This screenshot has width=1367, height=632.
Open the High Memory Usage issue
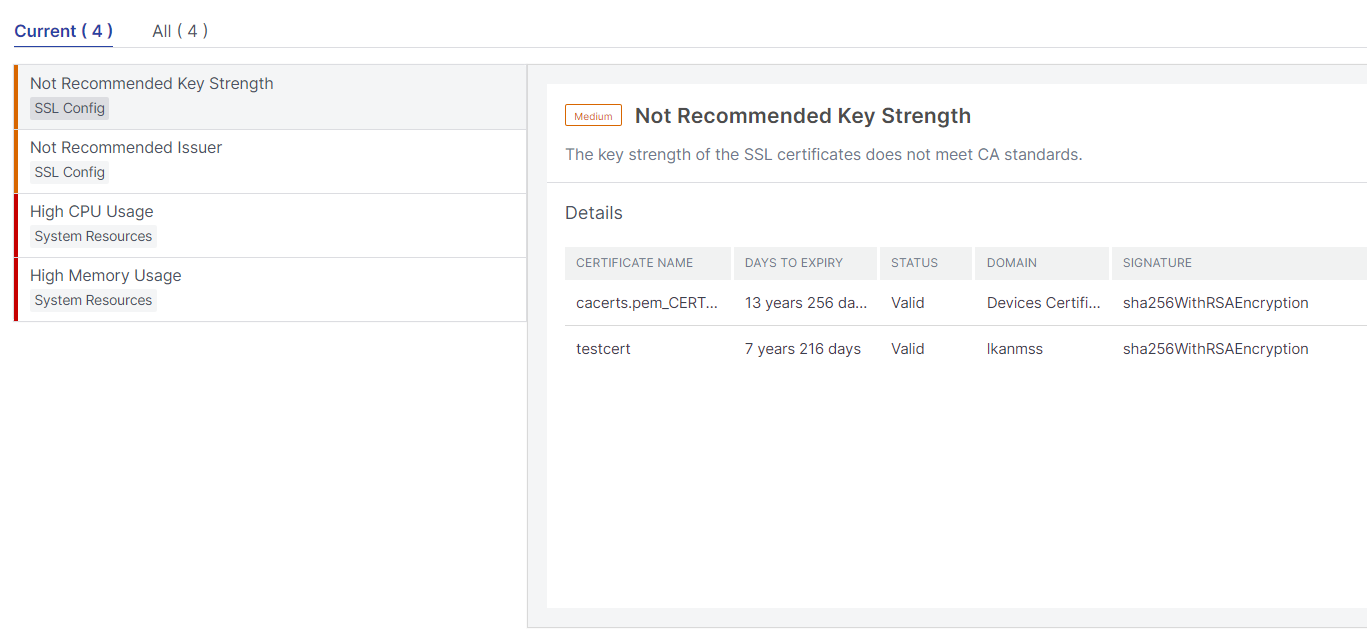[x=270, y=289]
